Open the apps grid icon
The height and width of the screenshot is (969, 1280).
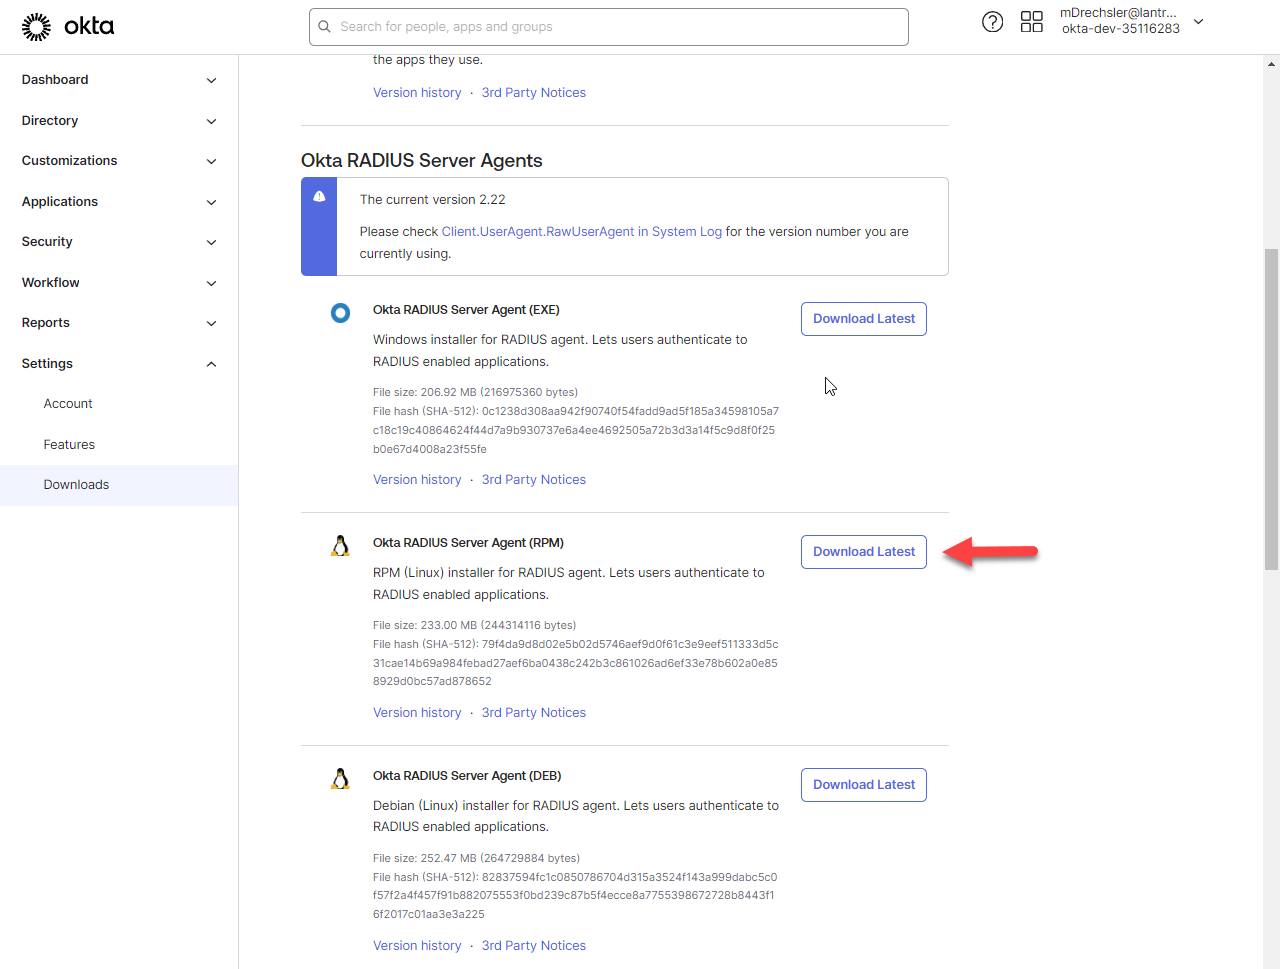click(x=1032, y=22)
